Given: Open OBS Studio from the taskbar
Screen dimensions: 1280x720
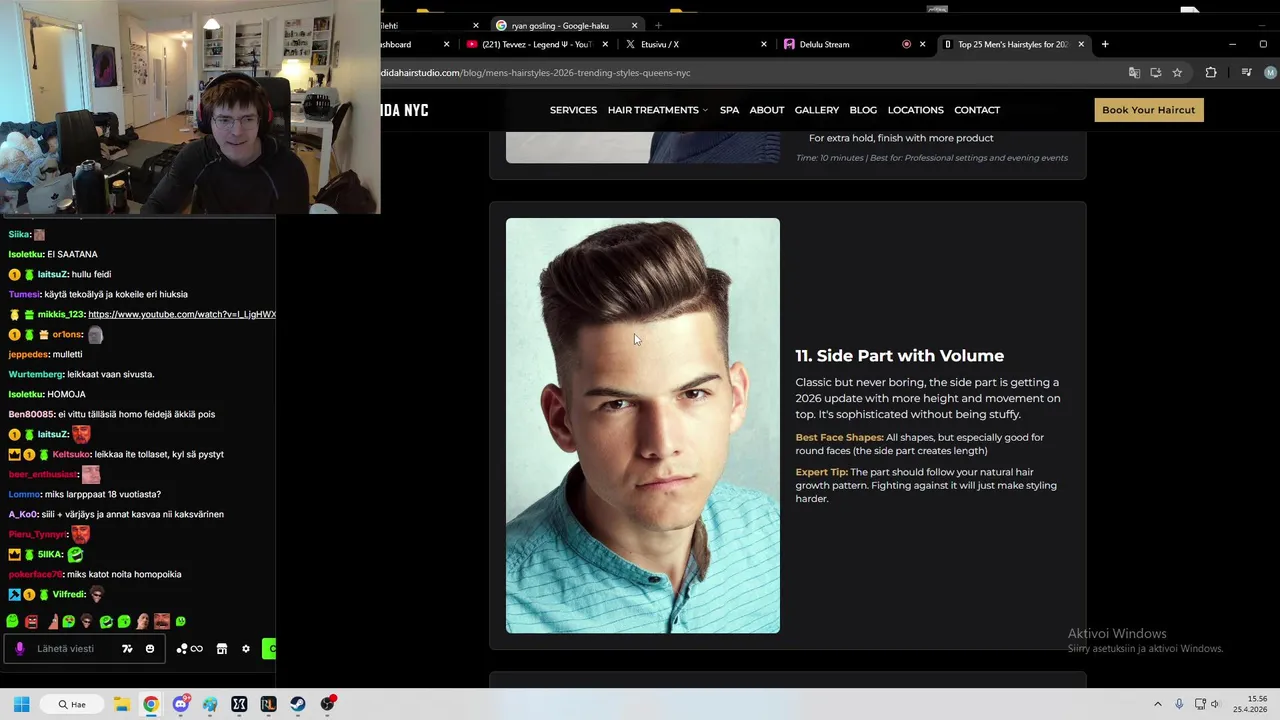Looking at the screenshot, I should 328,704.
